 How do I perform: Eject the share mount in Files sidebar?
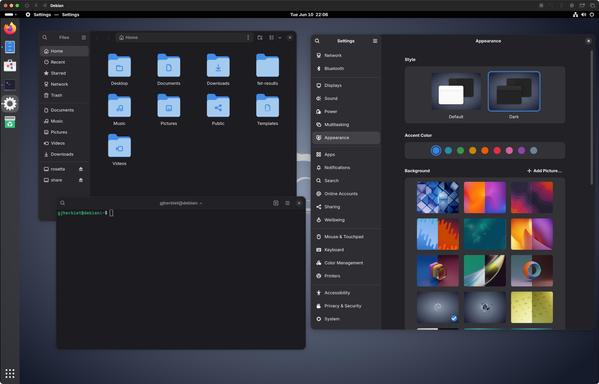(x=81, y=180)
